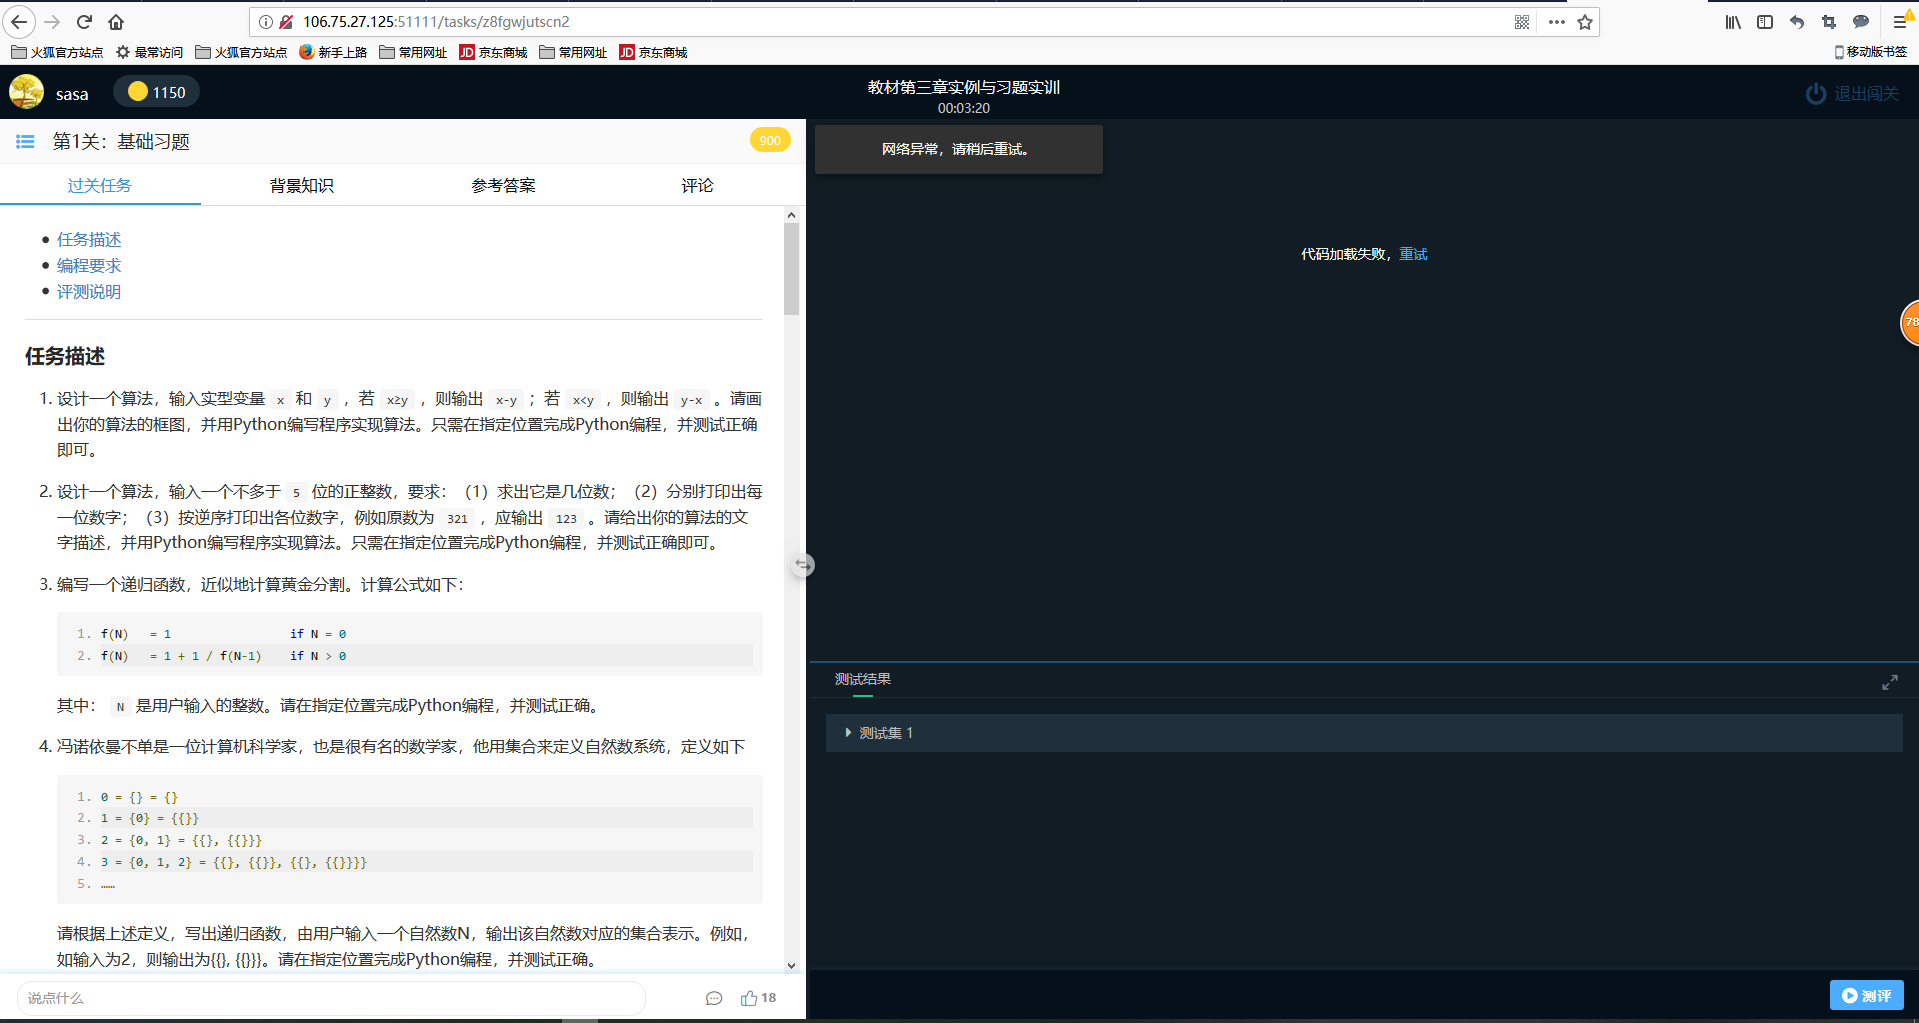Image resolution: width=1919 pixels, height=1023 pixels.
Task: Click the comment bubble icon at bottom
Action: tap(714, 998)
